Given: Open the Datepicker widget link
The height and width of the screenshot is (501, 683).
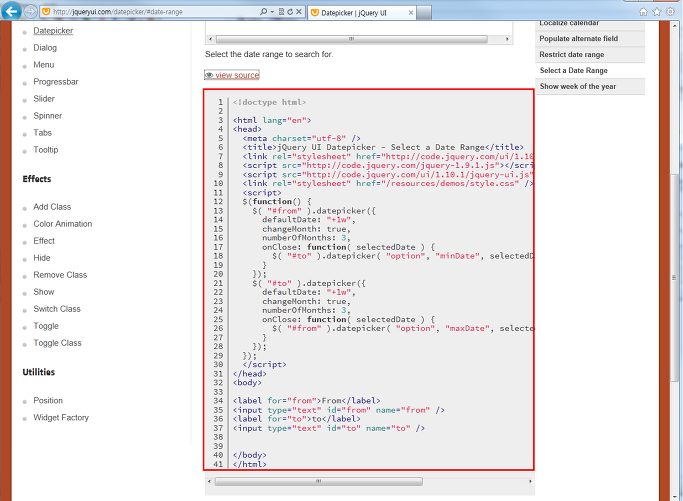Looking at the screenshot, I should (x=53, y=31).
